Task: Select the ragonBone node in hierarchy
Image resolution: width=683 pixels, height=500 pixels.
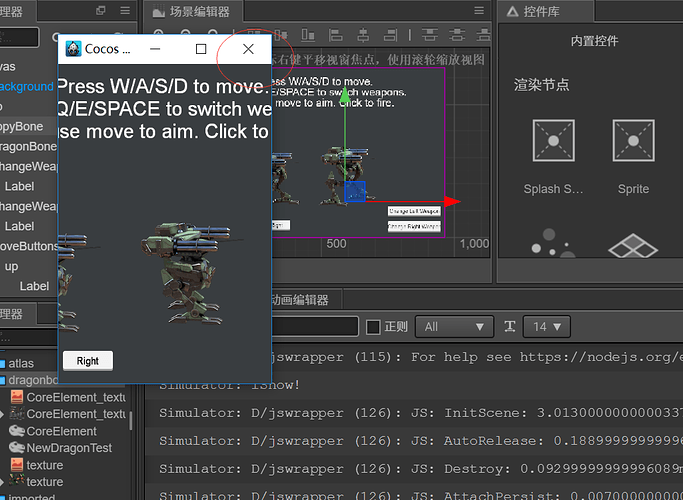Action: point(28,146)
